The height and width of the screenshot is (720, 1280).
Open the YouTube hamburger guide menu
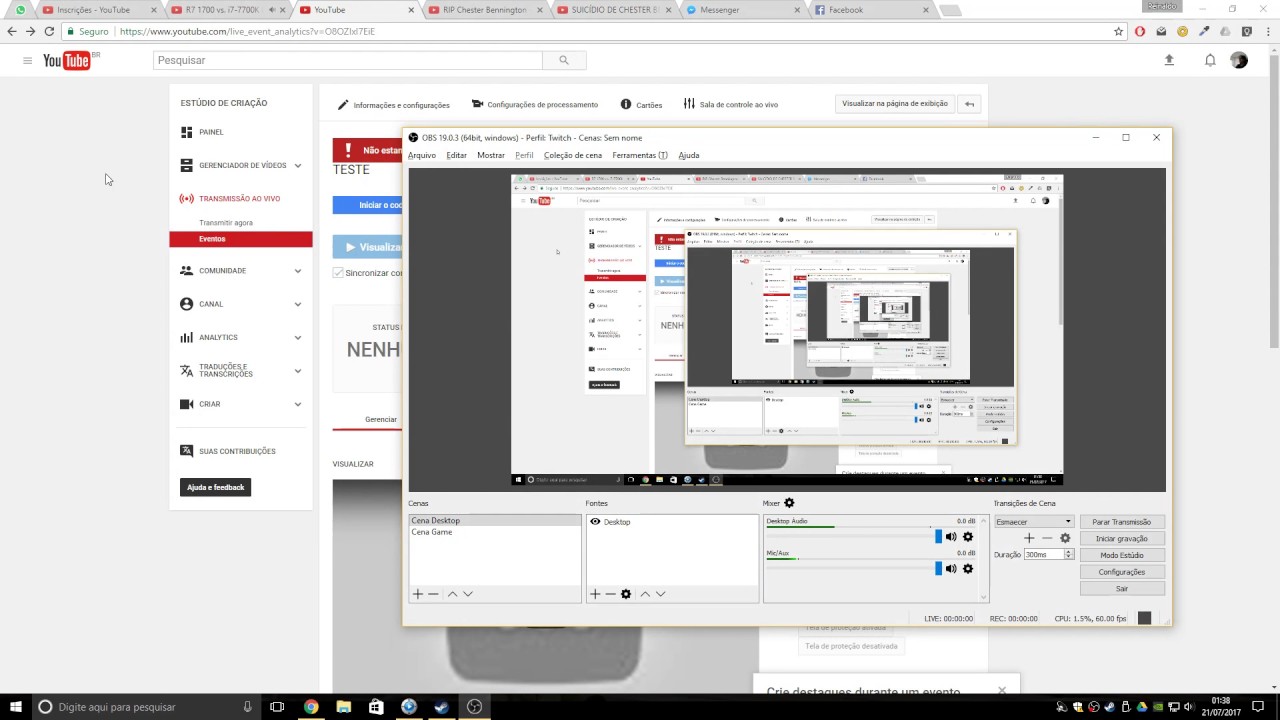click(27, 60)
